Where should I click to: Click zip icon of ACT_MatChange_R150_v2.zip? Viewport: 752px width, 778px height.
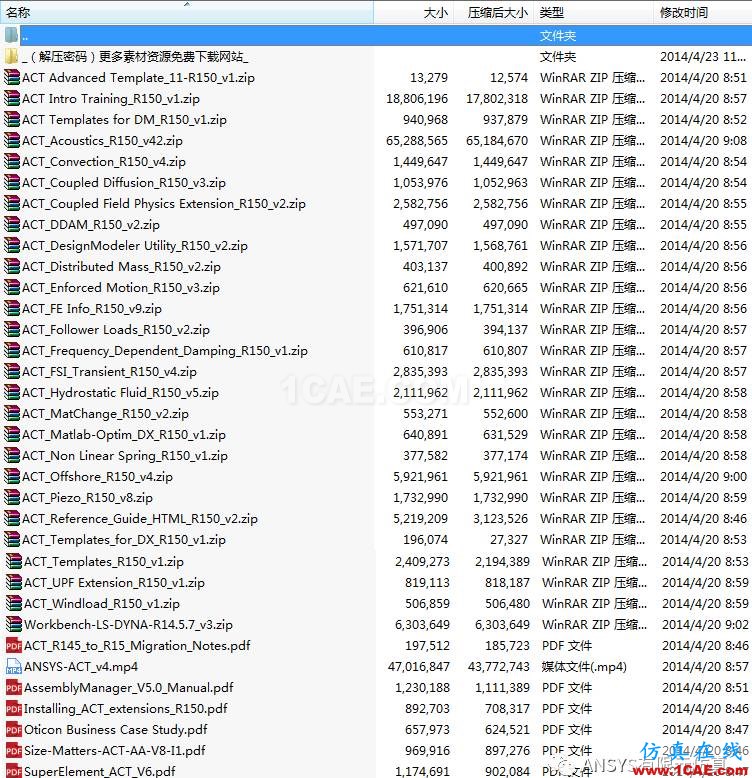point(12,413)
